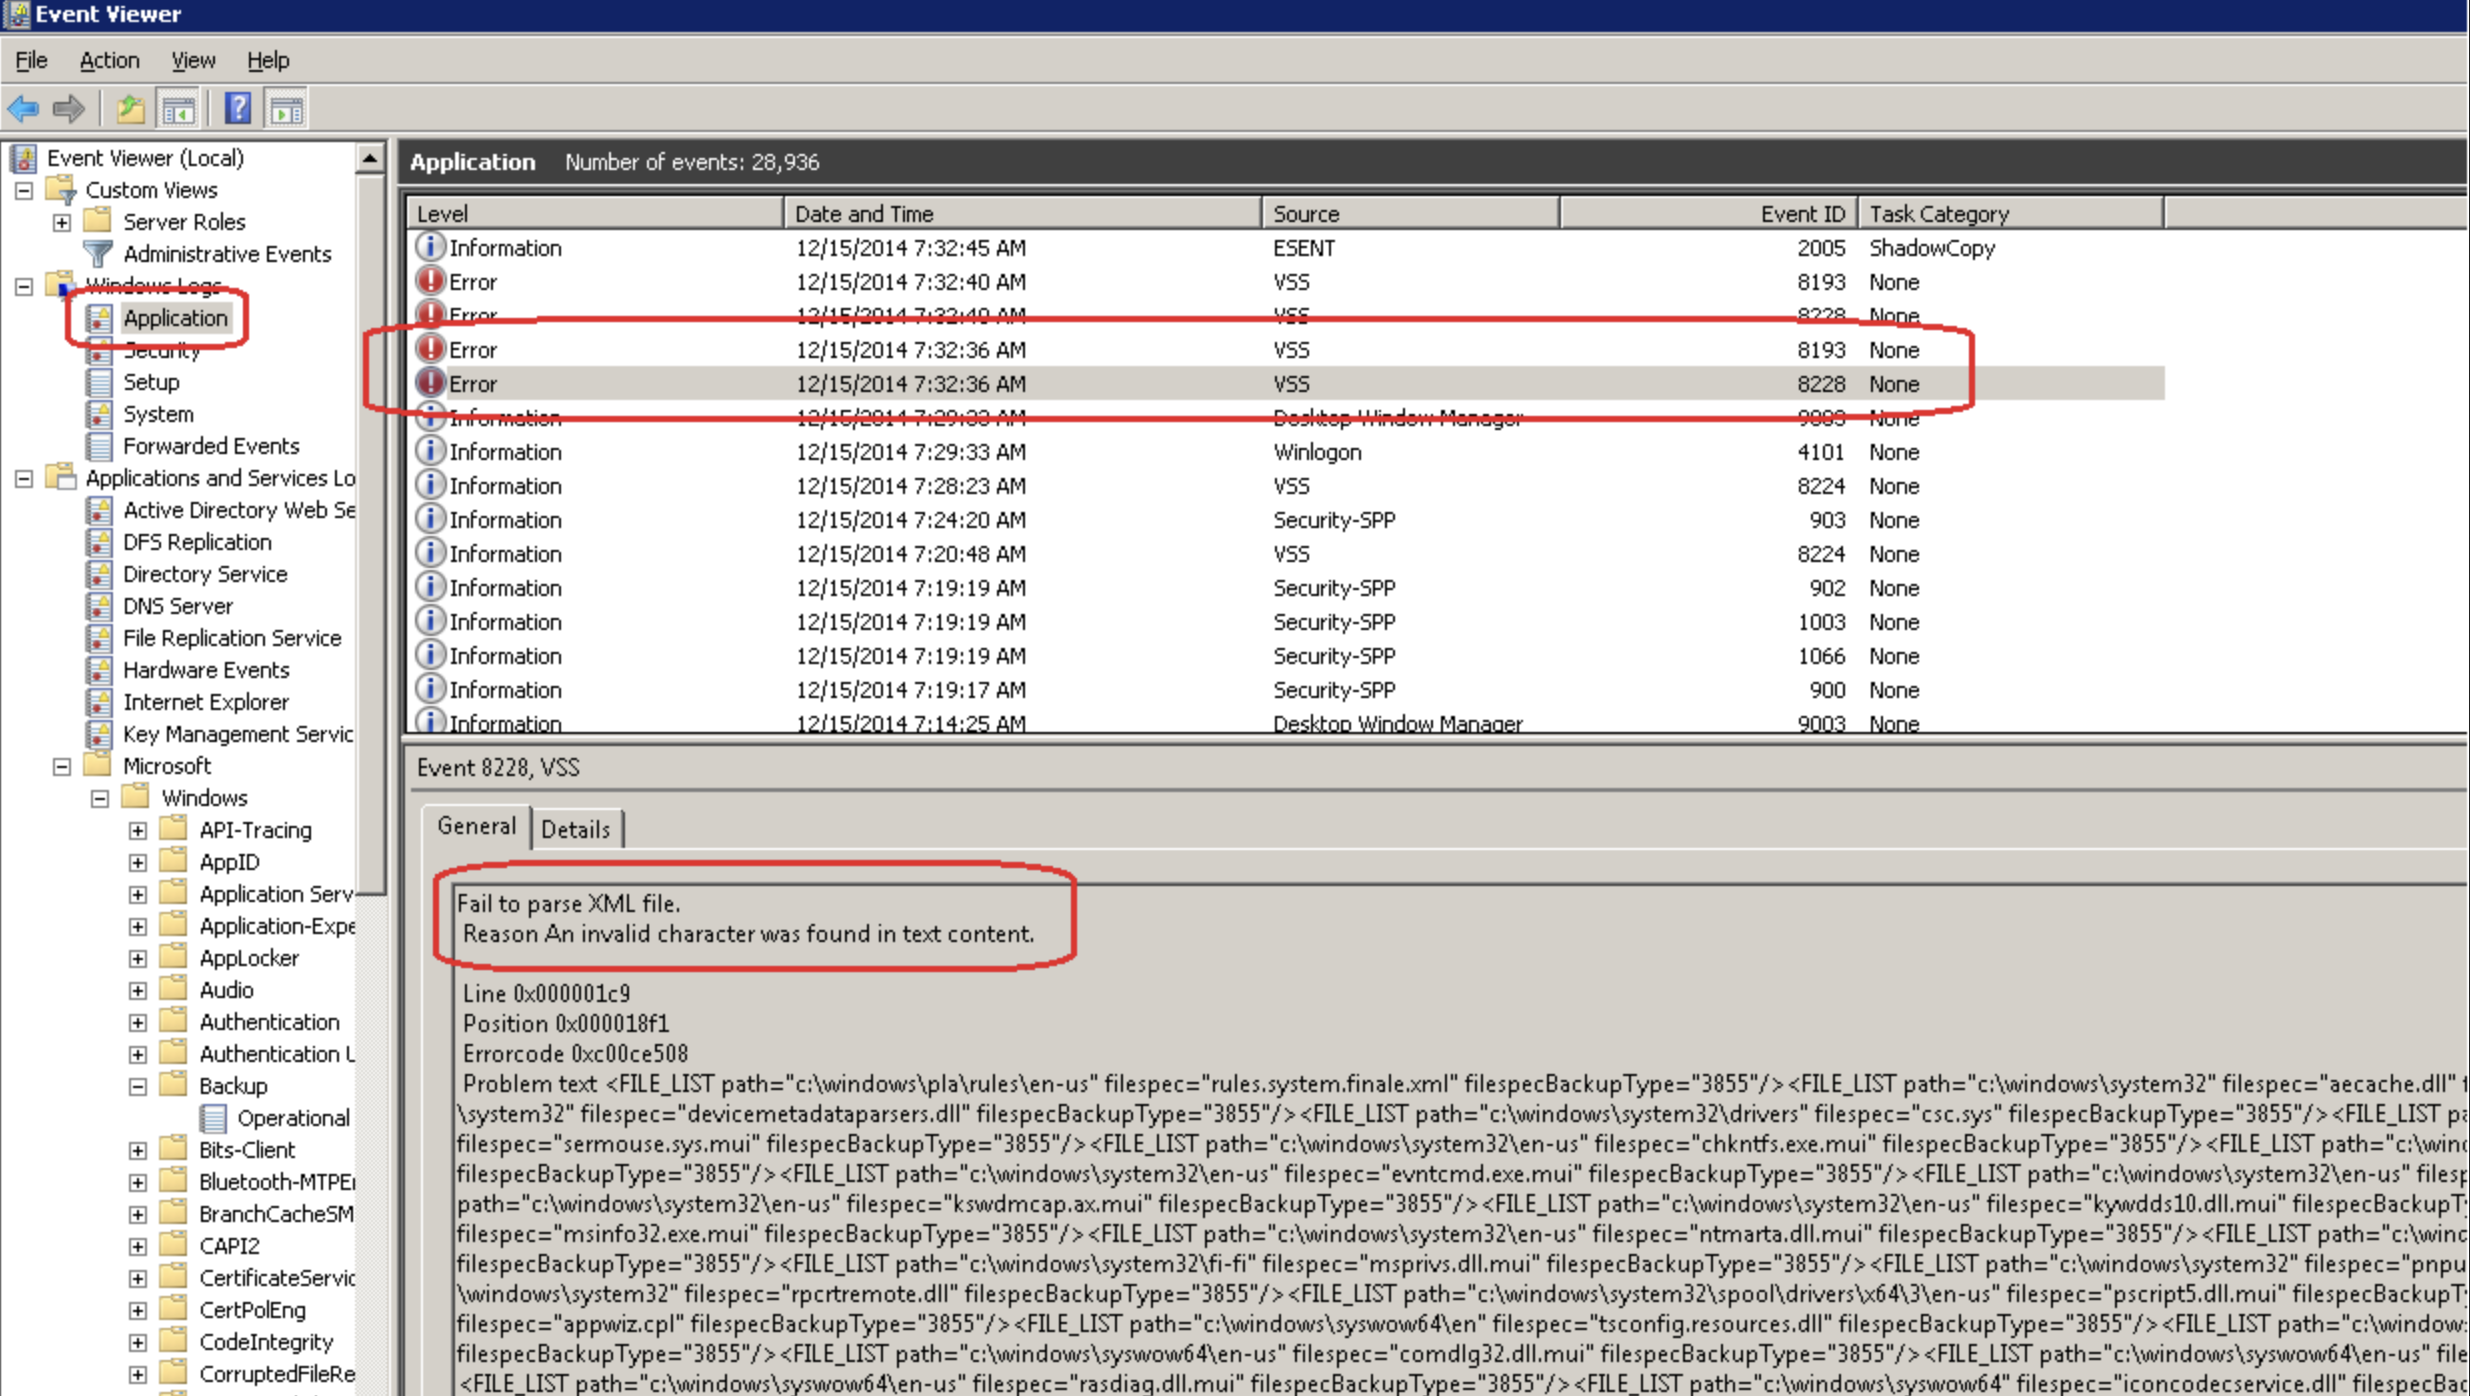Viewport: 2470px width, 1396px height.
Task: Click the Forward arrow toolbar icon
Action: tap(69, 108)
